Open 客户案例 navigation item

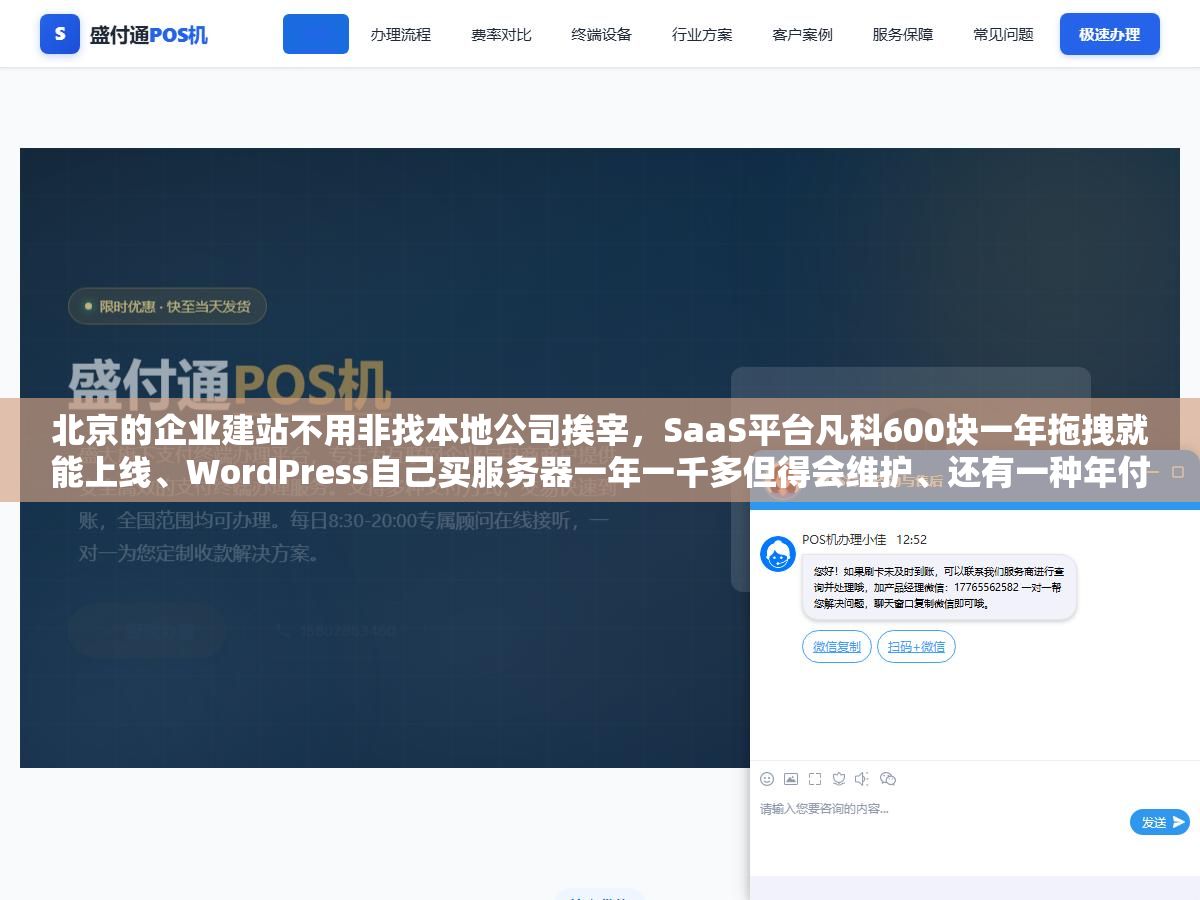(x=802, y=34)
